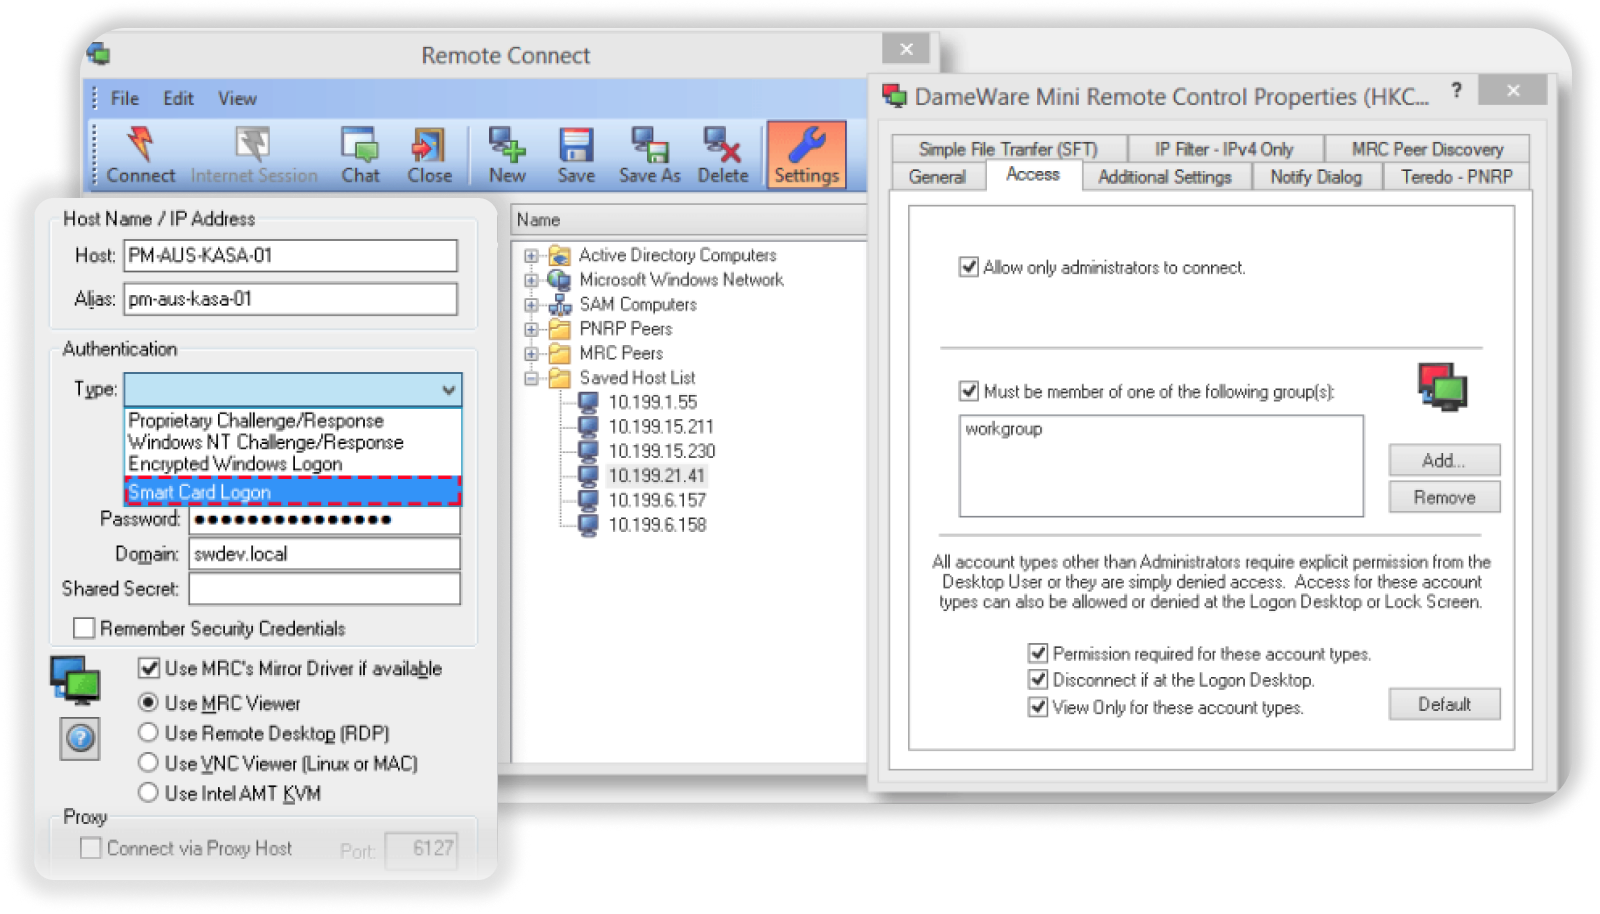Screen dimensions: 1600x914
Task: Click the Close session toolbar icon
Action: point(429,145)
